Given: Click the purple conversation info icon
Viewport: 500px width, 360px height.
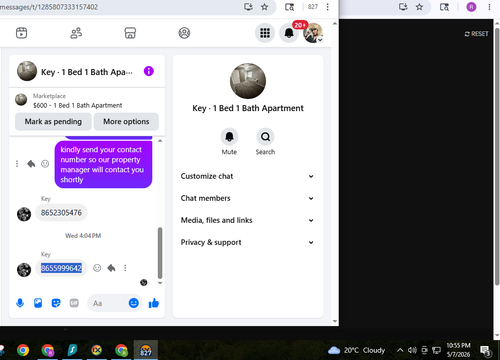Looking at the screenshot, I should pyautogui.click(x=149, y=71).
